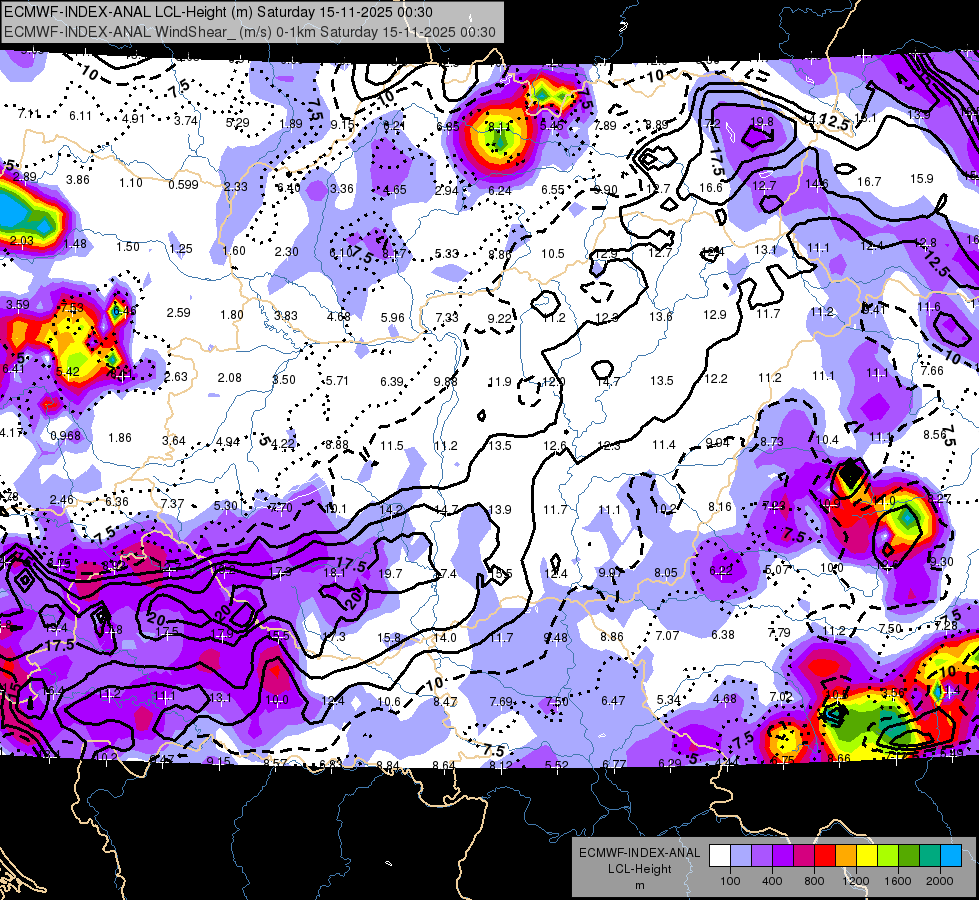Screen dimensions: 979x900
Task: Click the grid value "6.38"
Action: 723,635
